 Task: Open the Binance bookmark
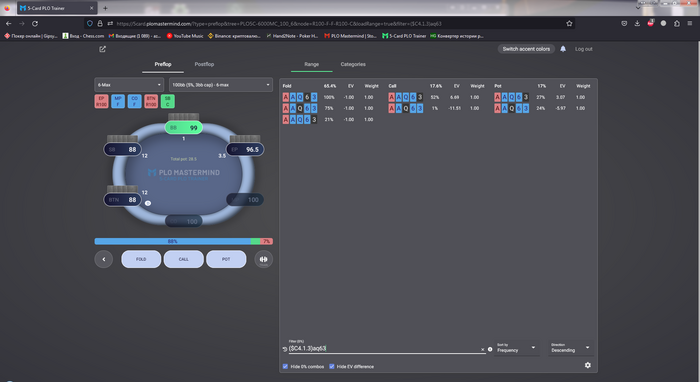click(x=234, y=36)
